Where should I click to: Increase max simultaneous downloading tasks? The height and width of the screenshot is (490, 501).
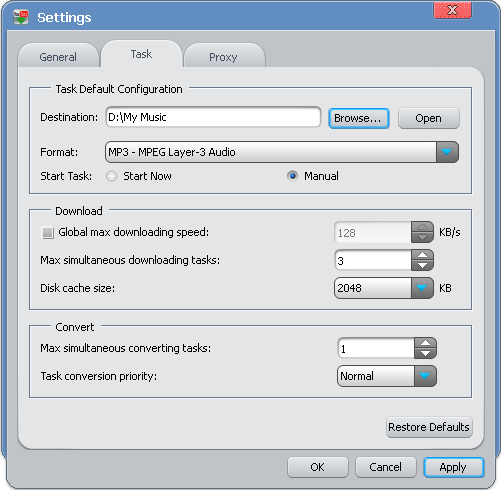click(422, 255)
